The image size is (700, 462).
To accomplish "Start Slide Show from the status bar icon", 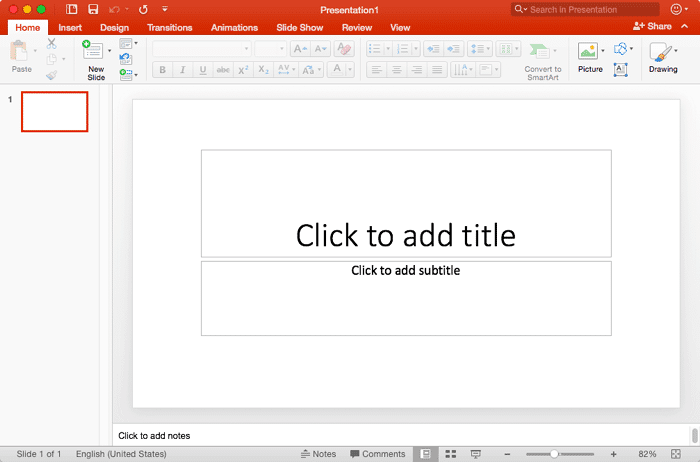I will click(476, 454).
